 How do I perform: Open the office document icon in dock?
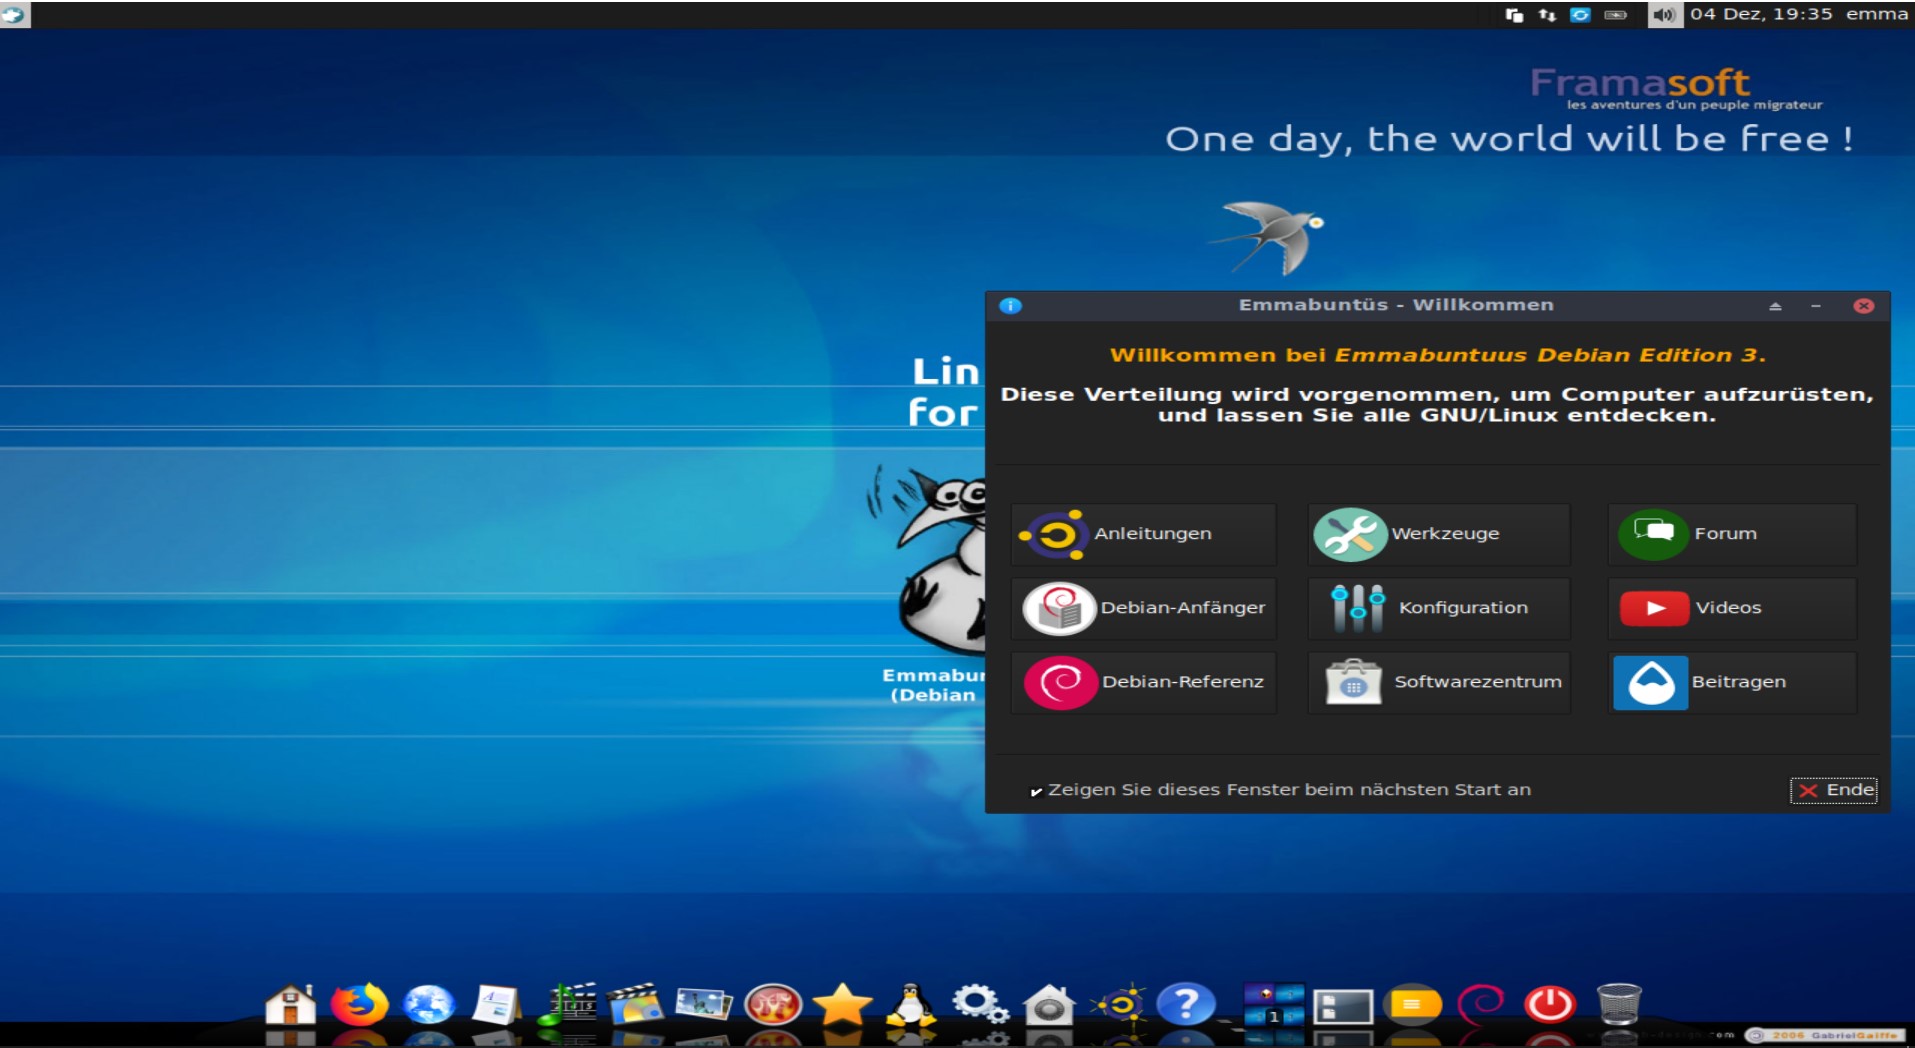point(496,1005)
